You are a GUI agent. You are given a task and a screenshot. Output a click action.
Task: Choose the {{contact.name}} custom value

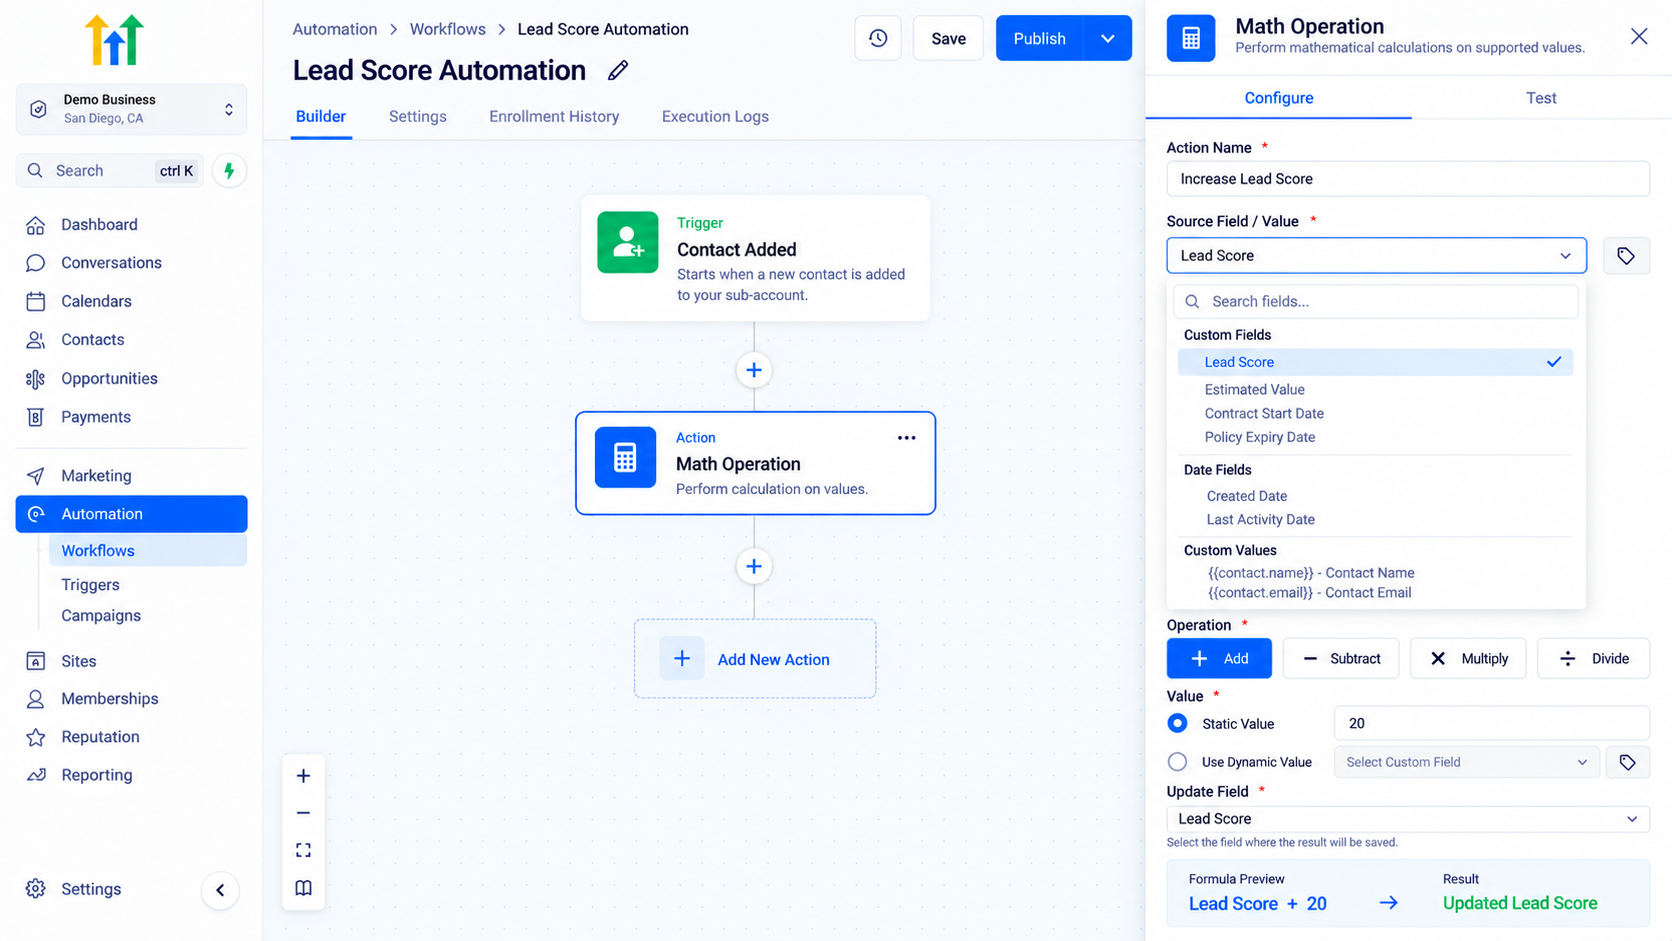coord(1311,573)
